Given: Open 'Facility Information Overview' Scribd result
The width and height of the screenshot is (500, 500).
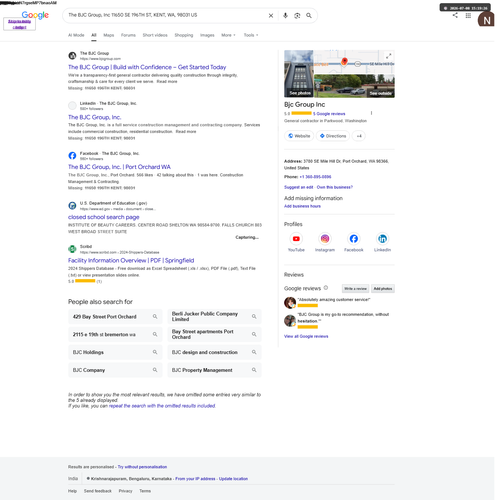Looking at the screenshot, I should 131,260.
